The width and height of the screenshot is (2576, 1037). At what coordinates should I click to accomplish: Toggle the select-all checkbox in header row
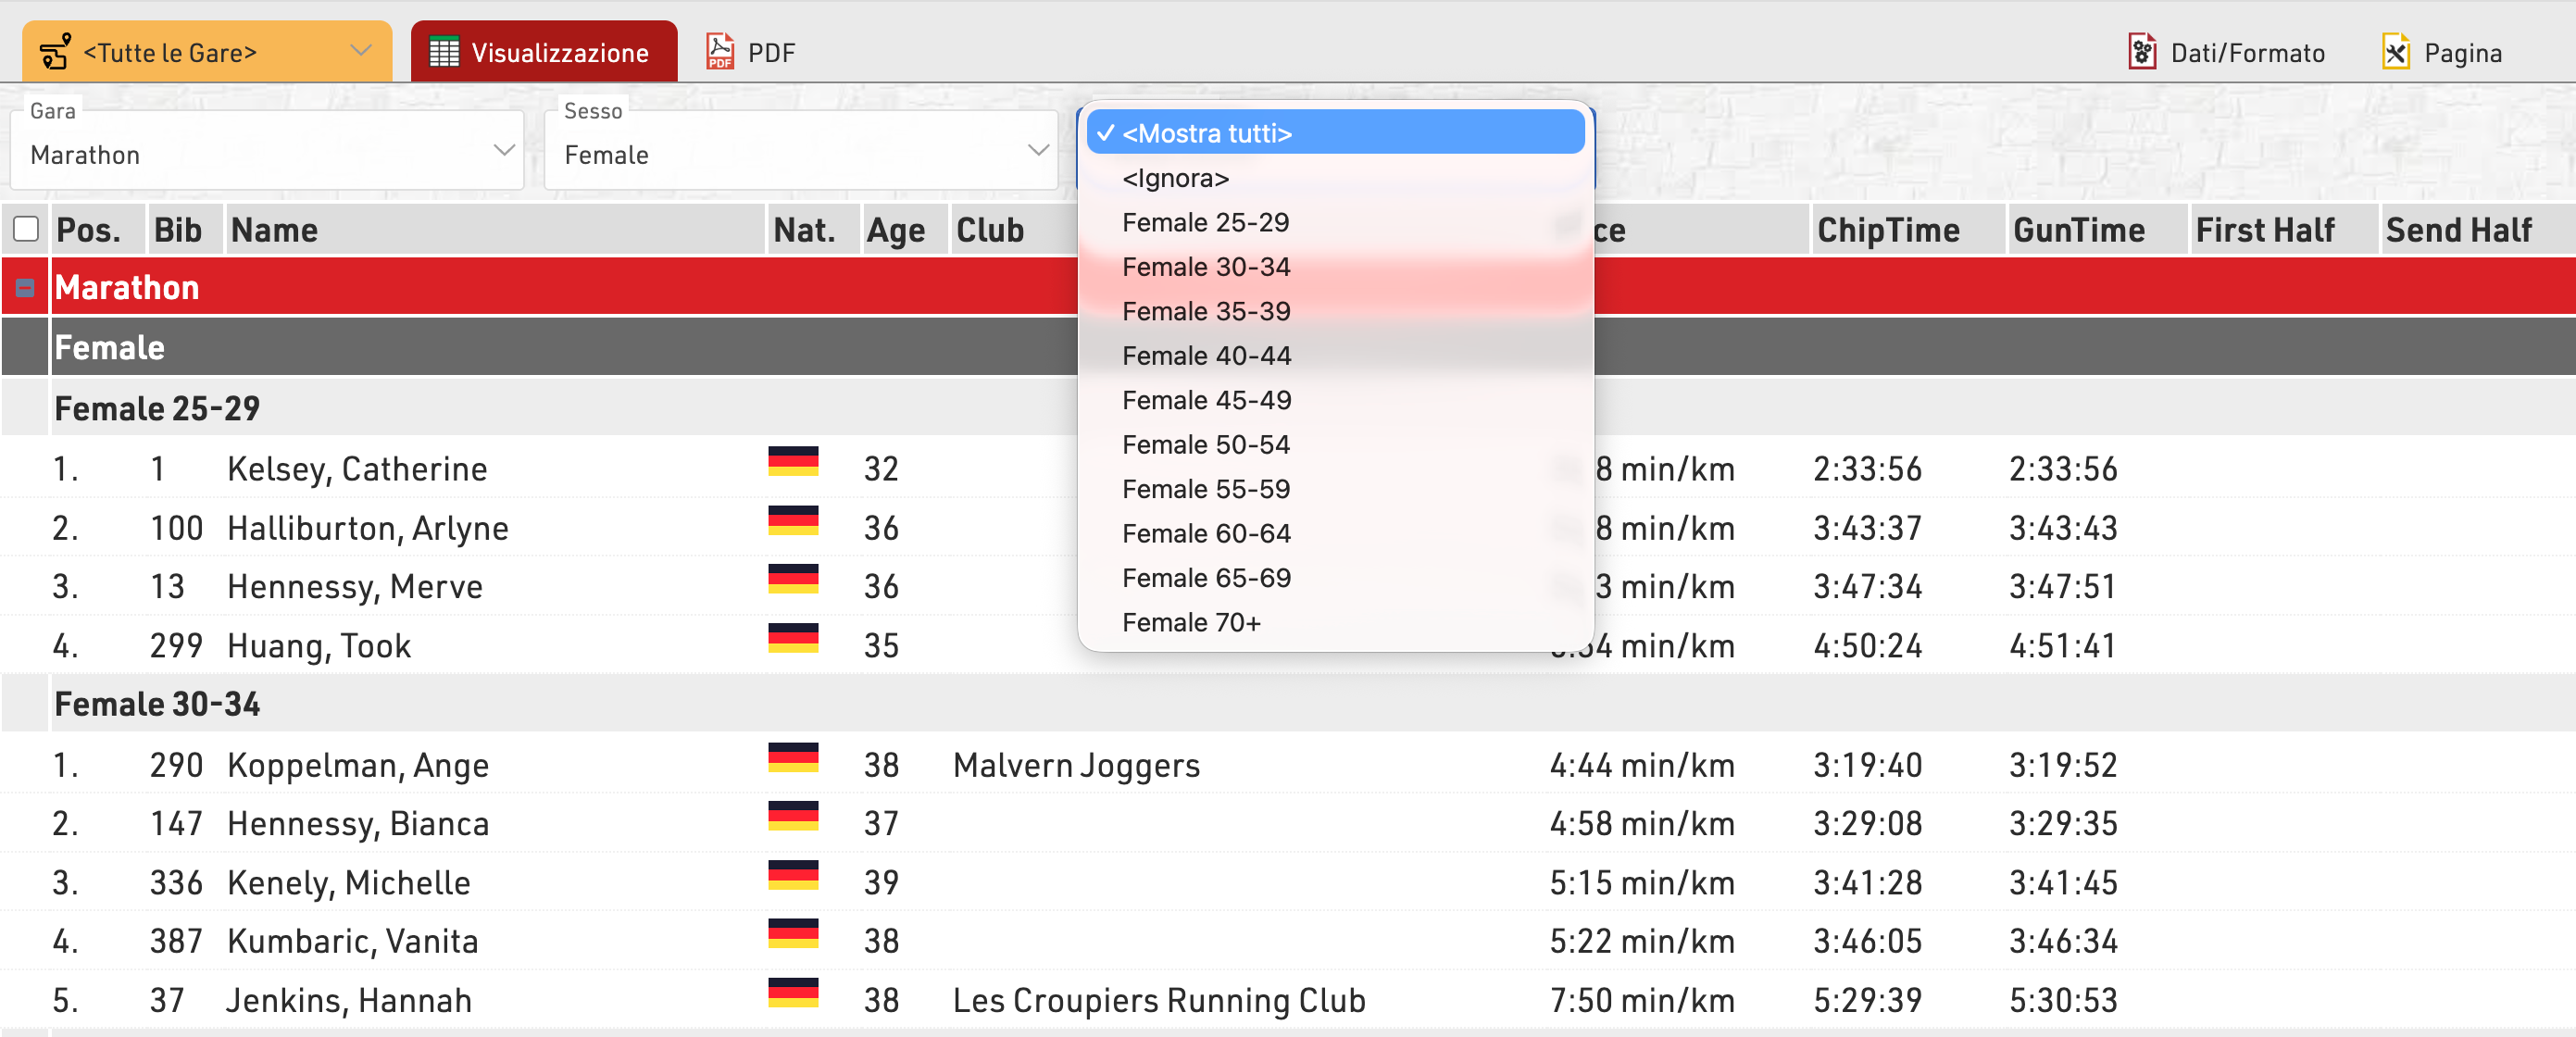26,230
